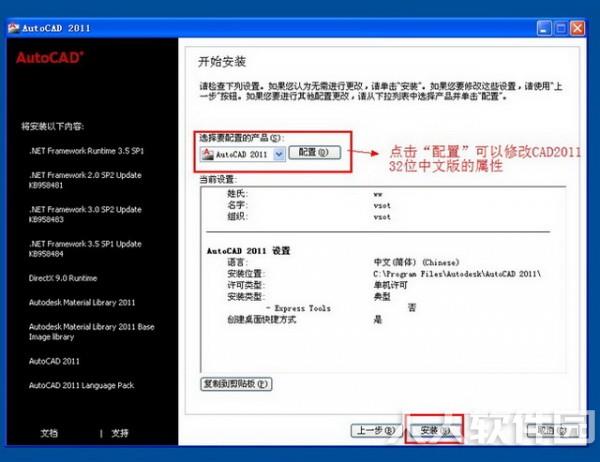Click the language value '中文(简体) (Chinese)'

(x=416, y=263)
